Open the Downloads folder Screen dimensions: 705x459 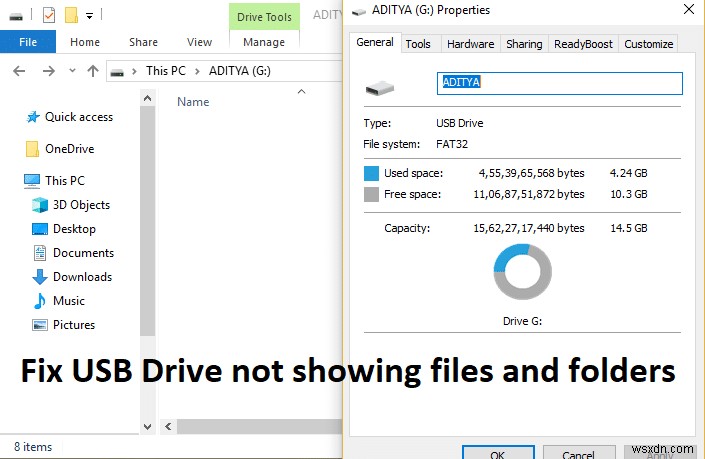(83, 276)
